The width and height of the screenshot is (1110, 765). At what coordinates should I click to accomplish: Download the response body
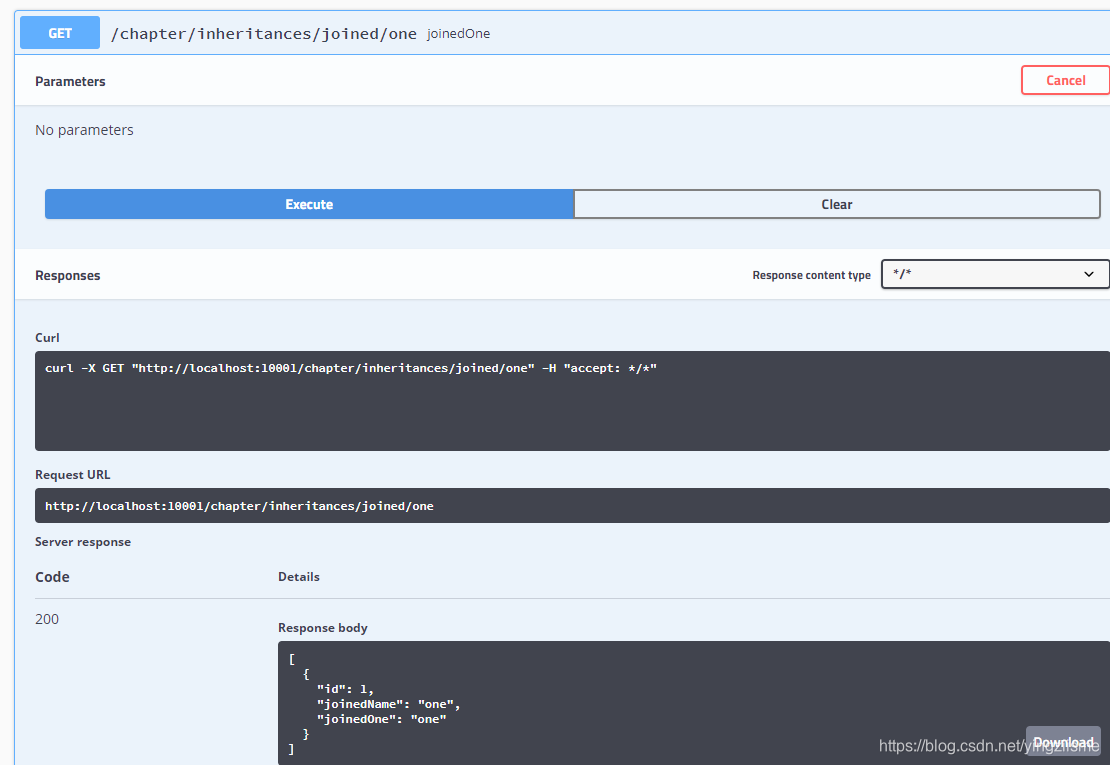click(1063, 742)
